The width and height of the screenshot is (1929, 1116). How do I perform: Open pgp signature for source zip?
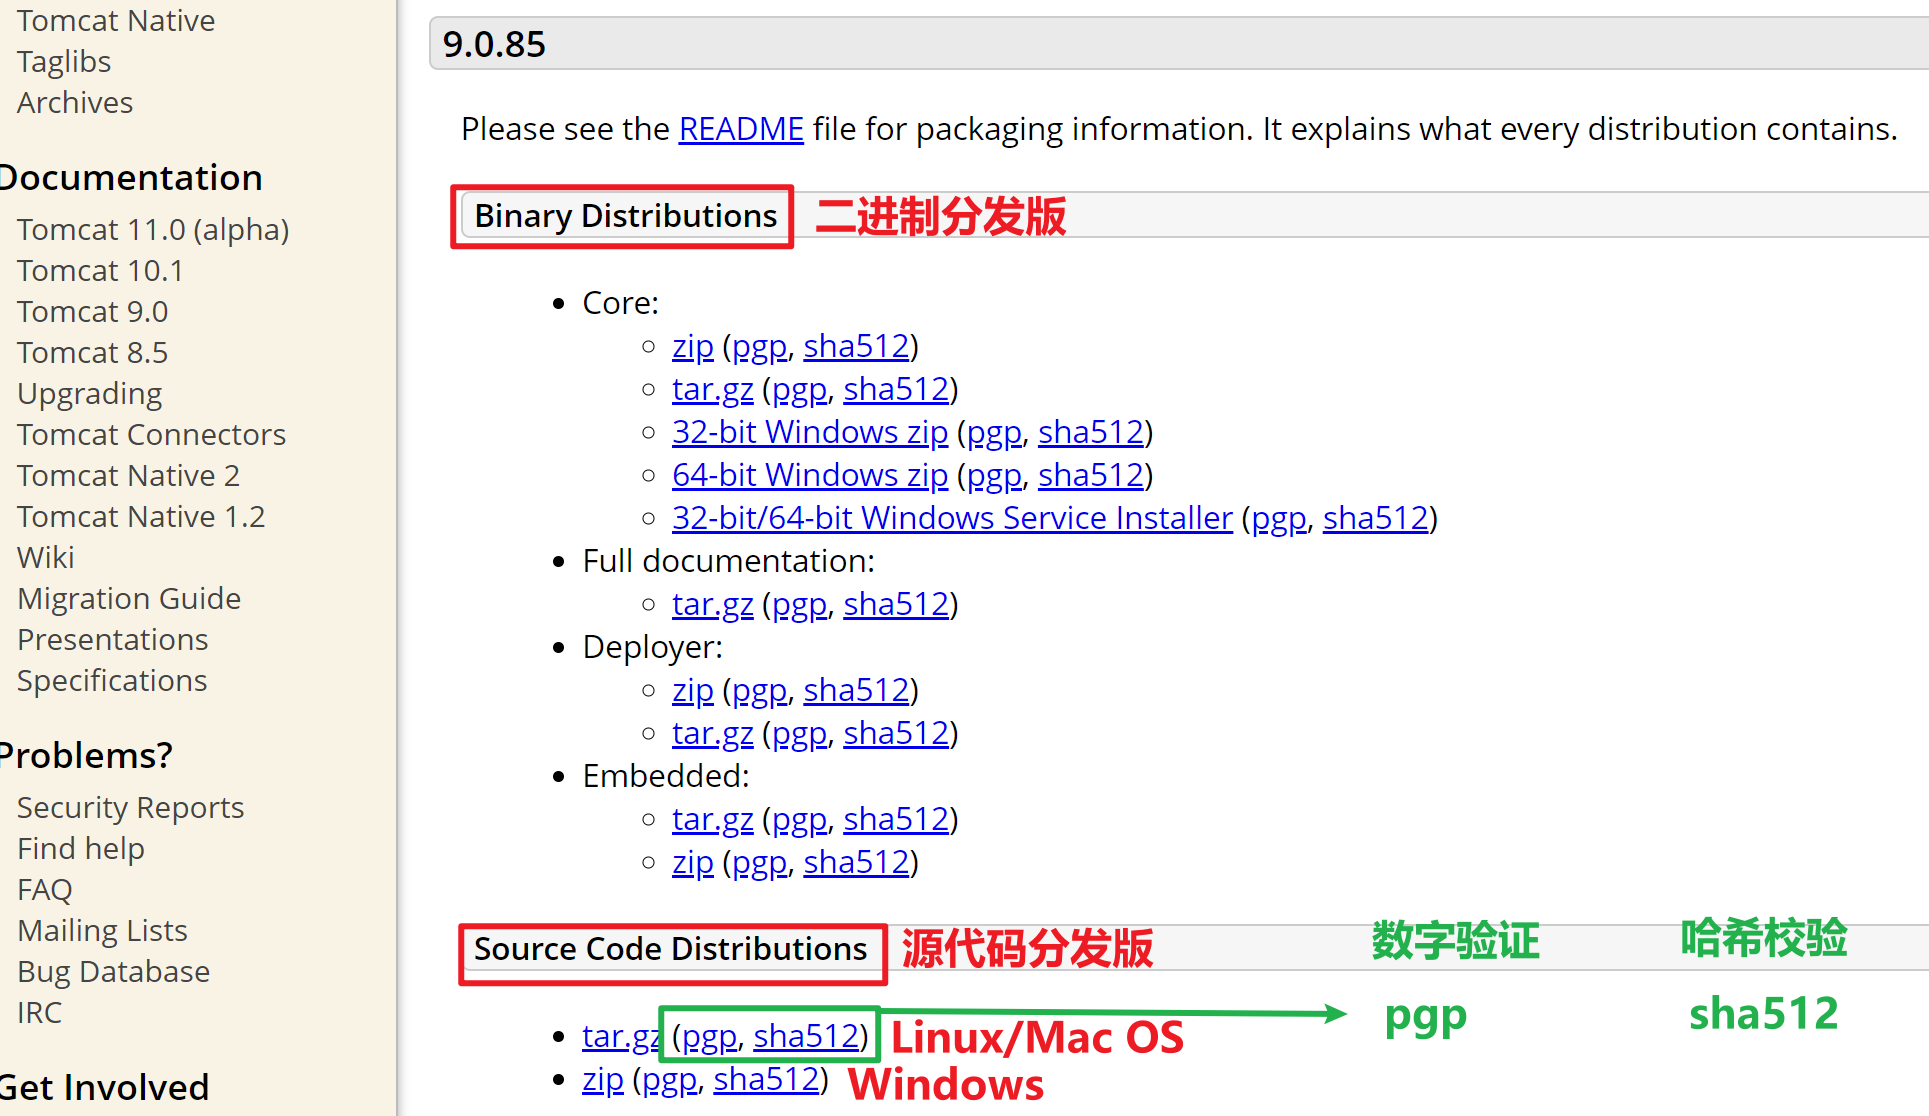click(x=670, y=1079)
